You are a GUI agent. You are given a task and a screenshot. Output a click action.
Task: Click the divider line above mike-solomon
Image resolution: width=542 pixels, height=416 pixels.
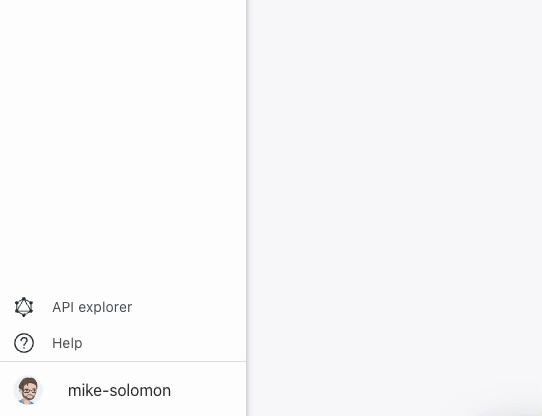[123, 362]
